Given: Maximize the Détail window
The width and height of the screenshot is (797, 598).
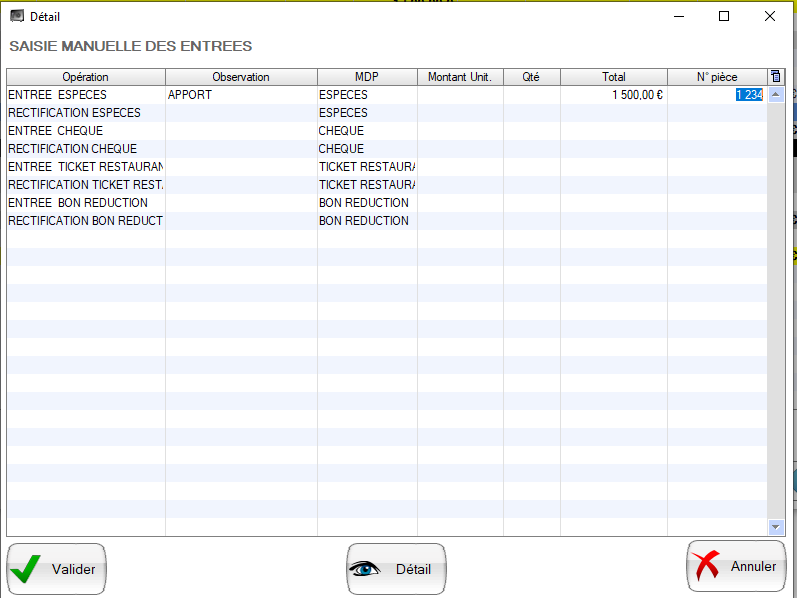Looking at the screenshot, I should (724, 16).
